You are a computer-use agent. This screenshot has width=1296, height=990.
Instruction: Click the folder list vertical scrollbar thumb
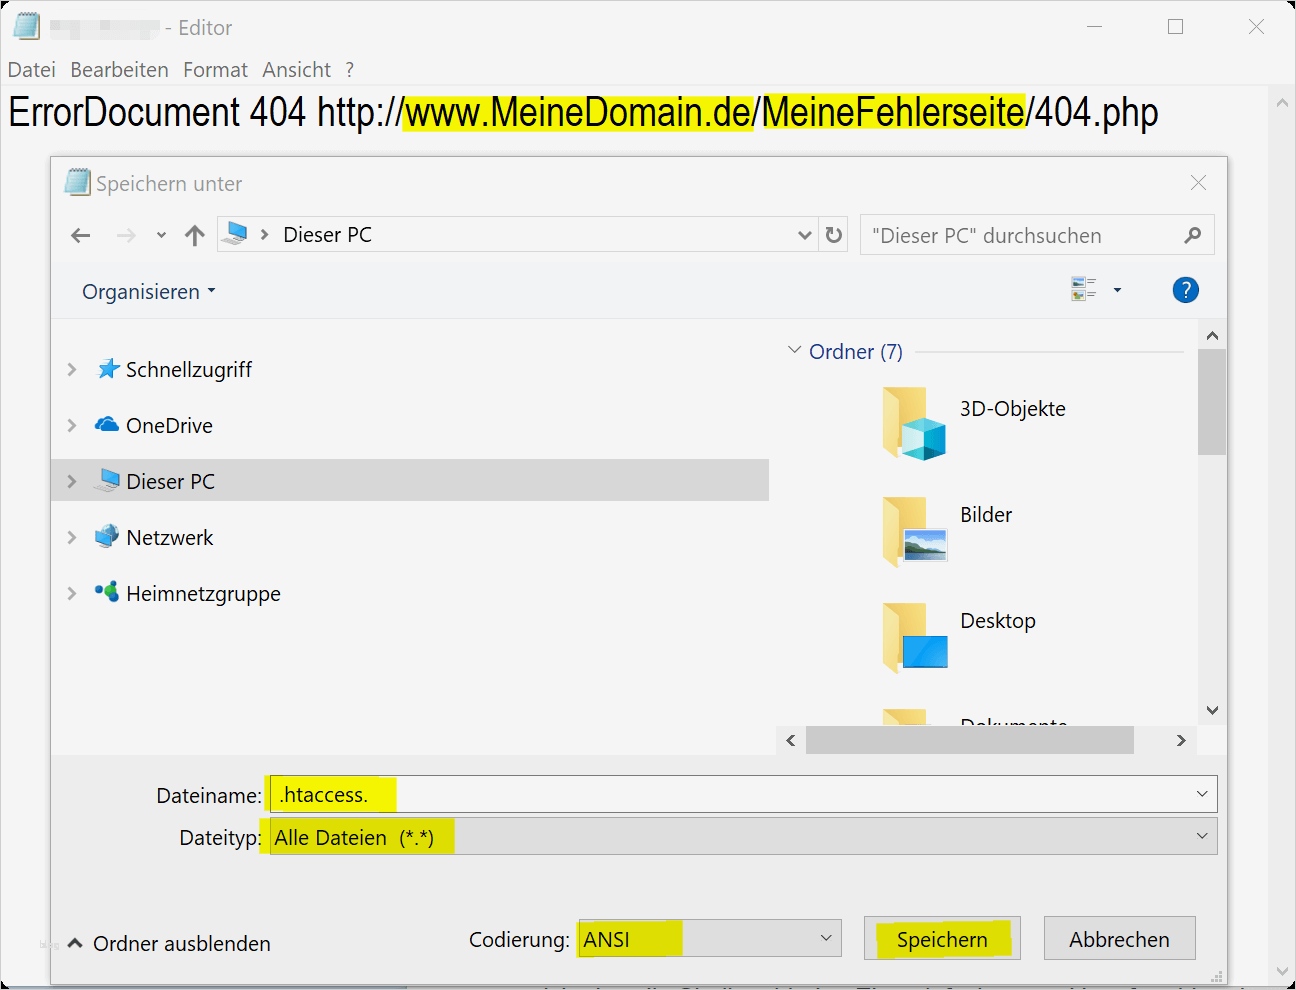1212,402
